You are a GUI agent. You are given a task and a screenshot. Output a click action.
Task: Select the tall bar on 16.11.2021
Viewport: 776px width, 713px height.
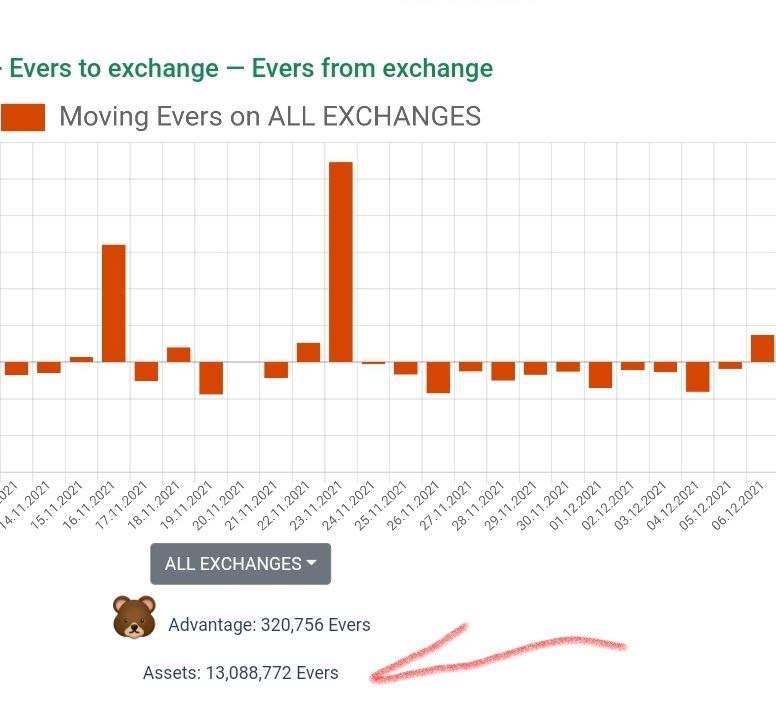point(114,303)
